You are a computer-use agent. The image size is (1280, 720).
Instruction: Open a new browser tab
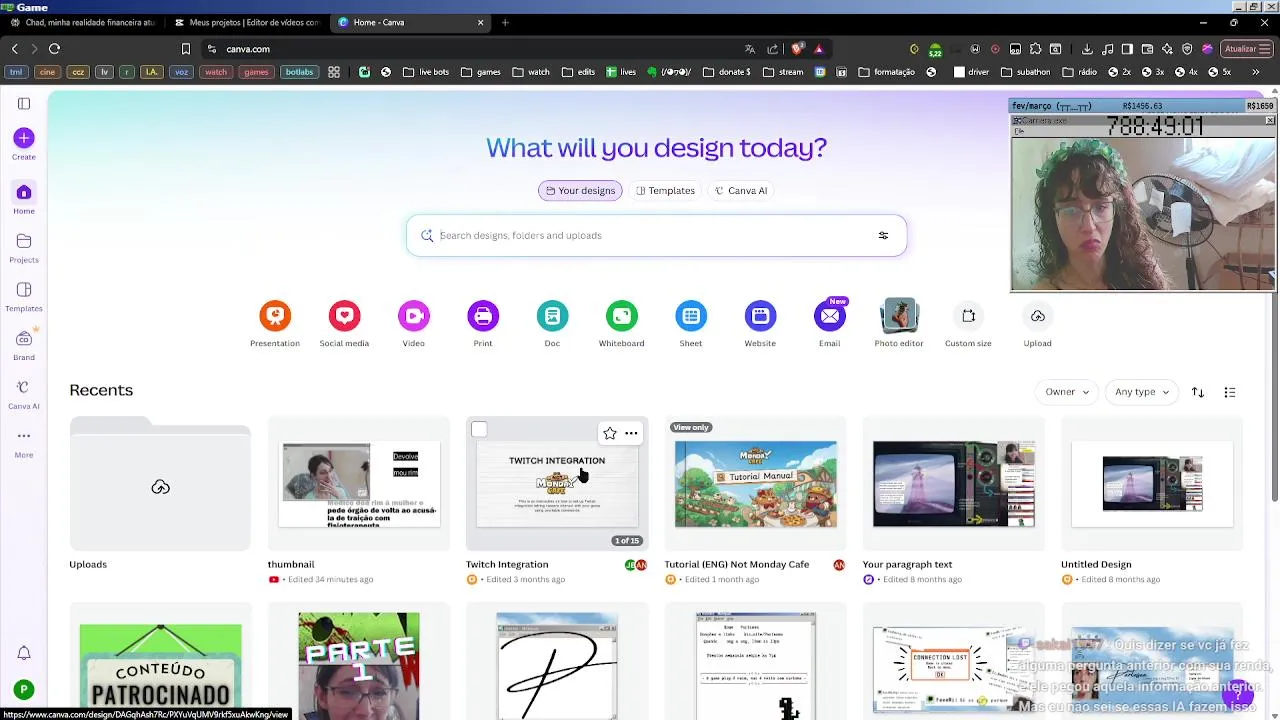pyautogui.click(x=505, y=22)
